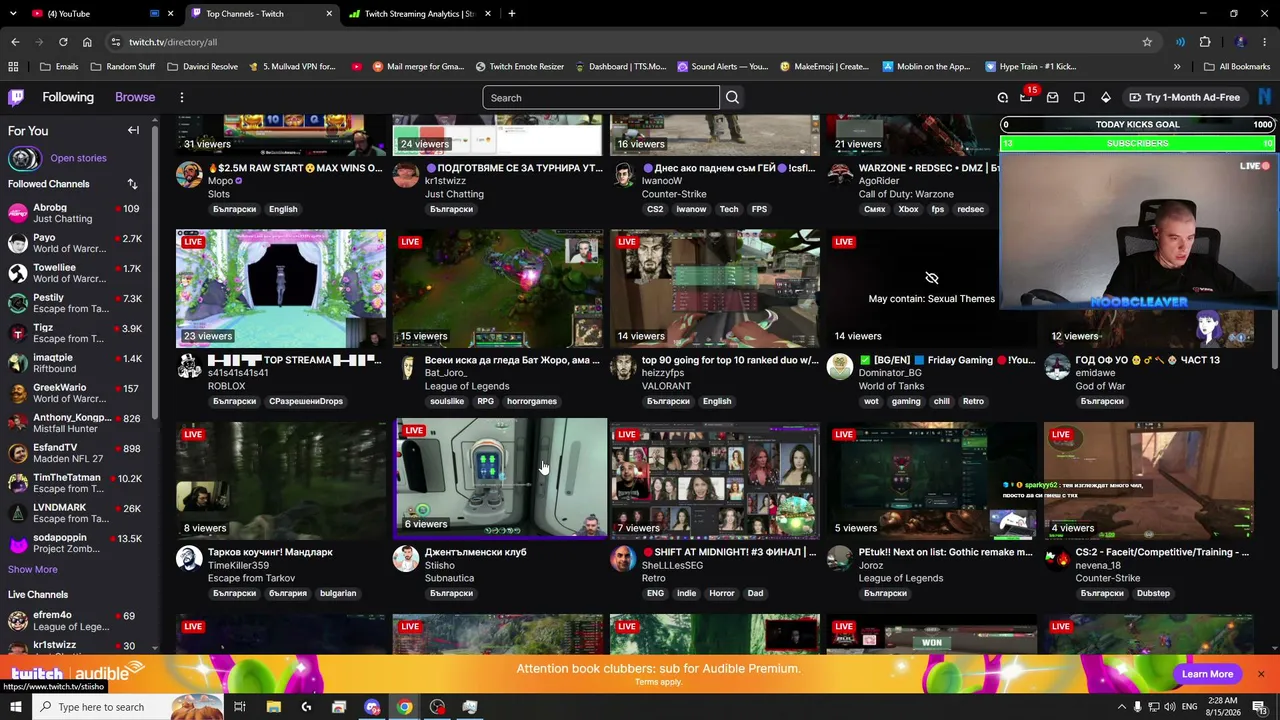
Task: Open Twitch notifications with 15 badge
Action: (x=1026, y=97)
